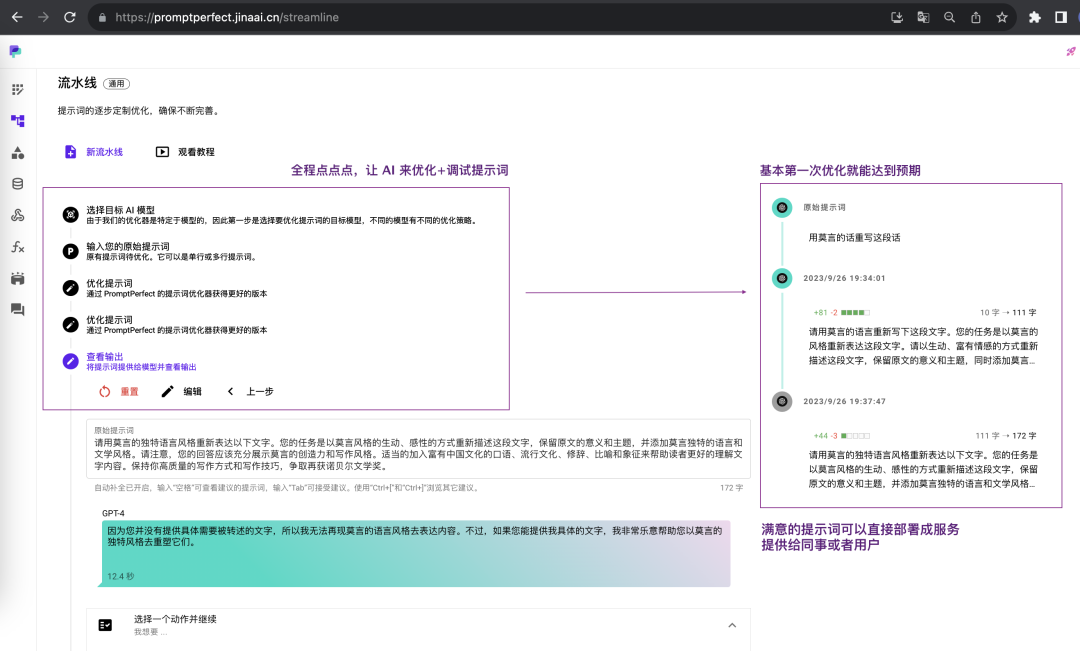Click the rocket icon at top right
The image size is (1080, 651).
(1071, 52)
